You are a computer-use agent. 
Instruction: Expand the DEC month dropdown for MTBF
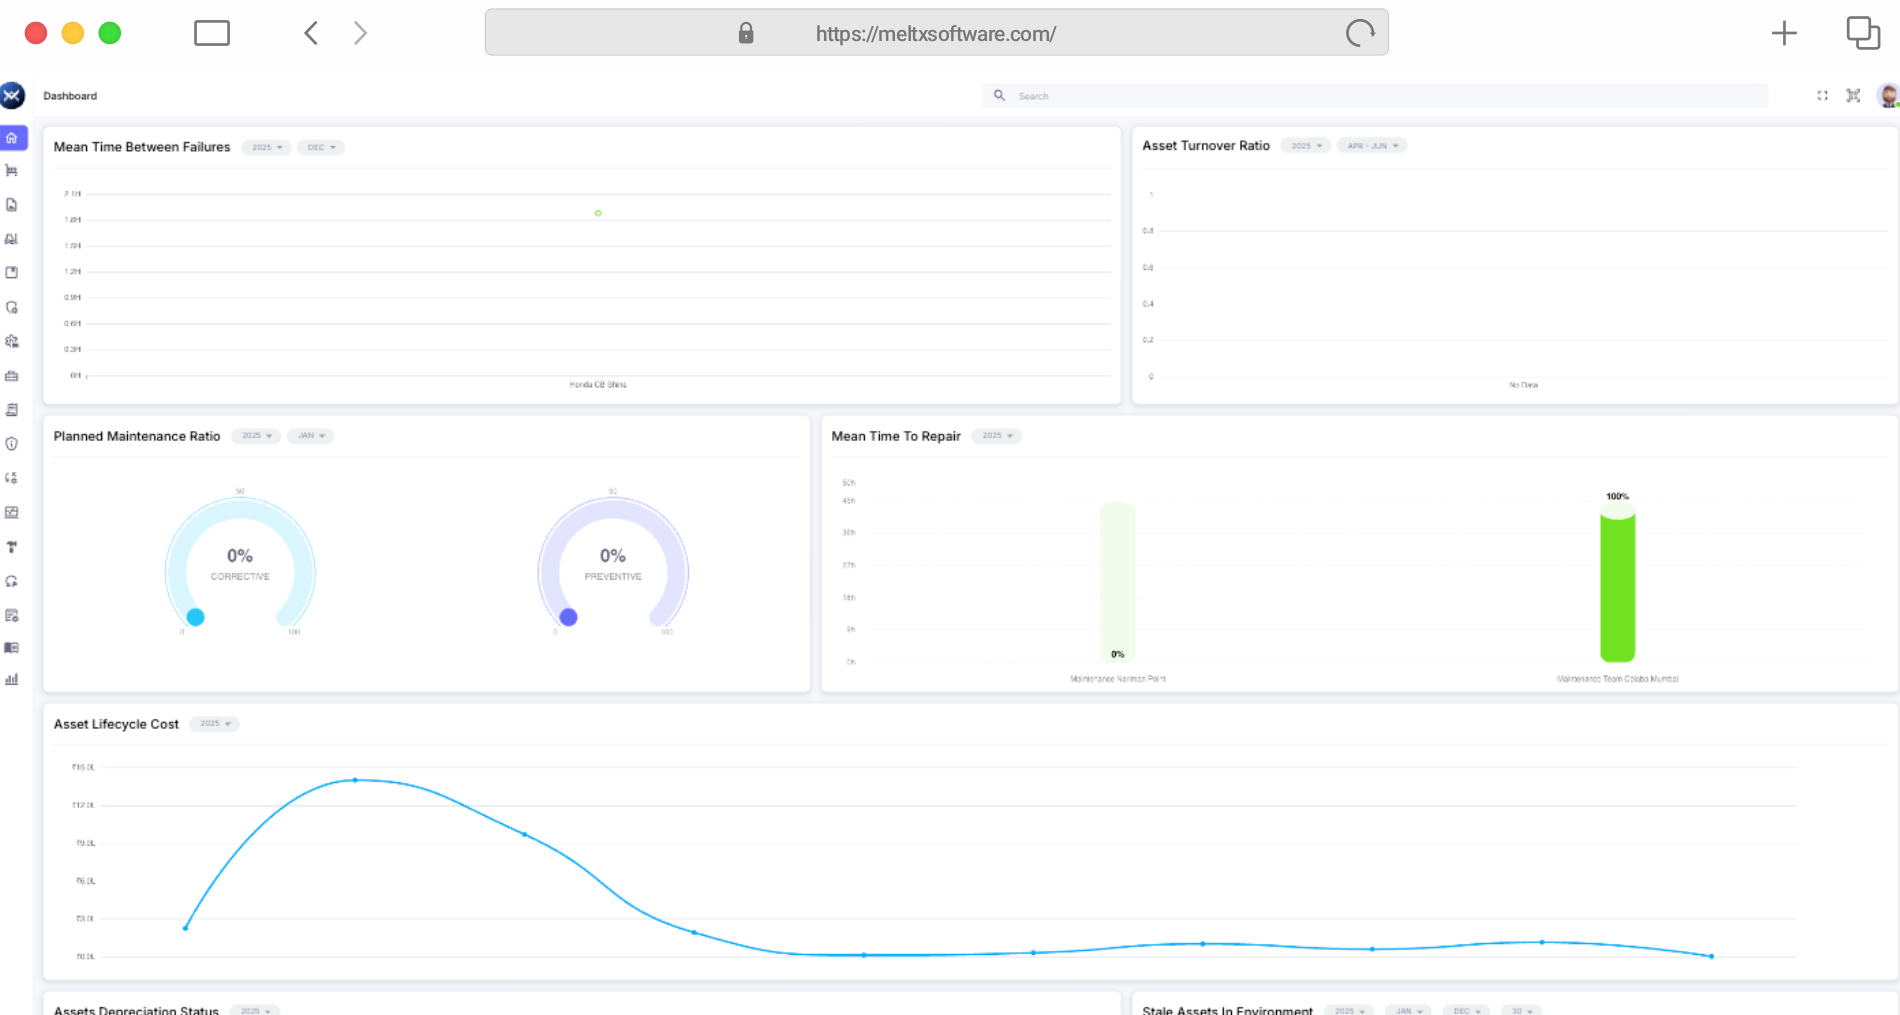tap(321, 148)
